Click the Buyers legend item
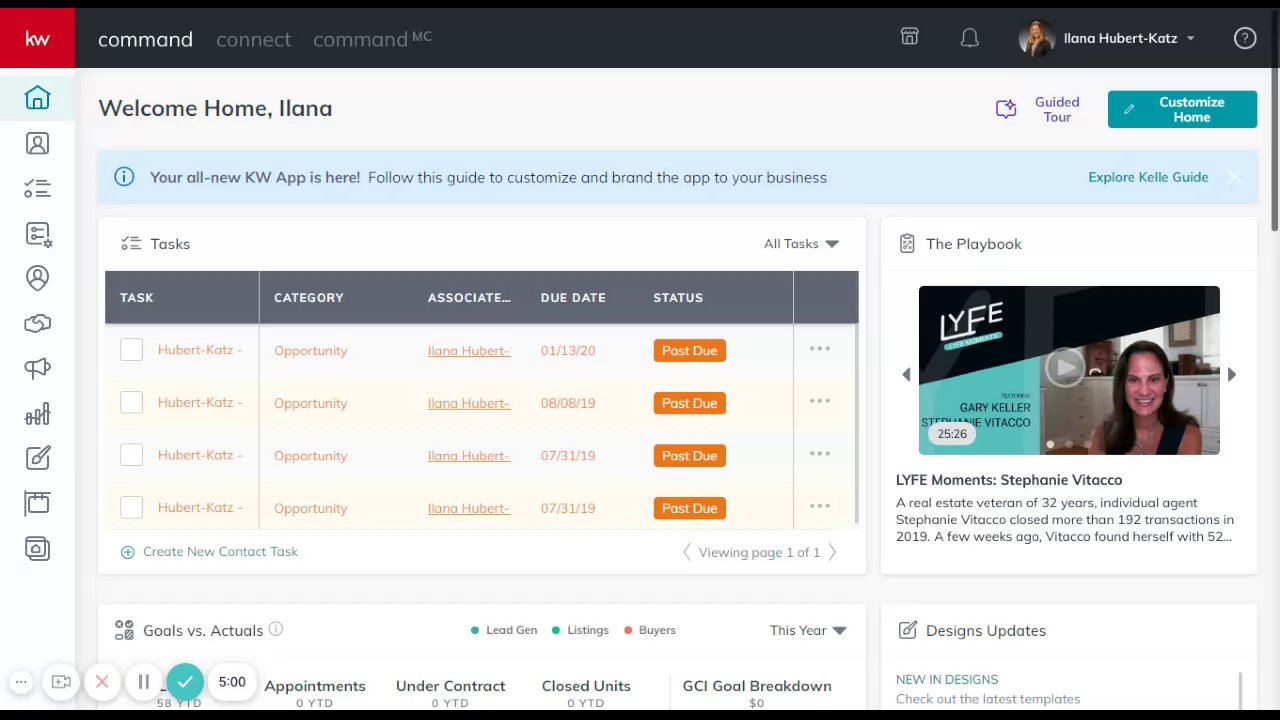The image size is (1280, 720). click(649, 630)
